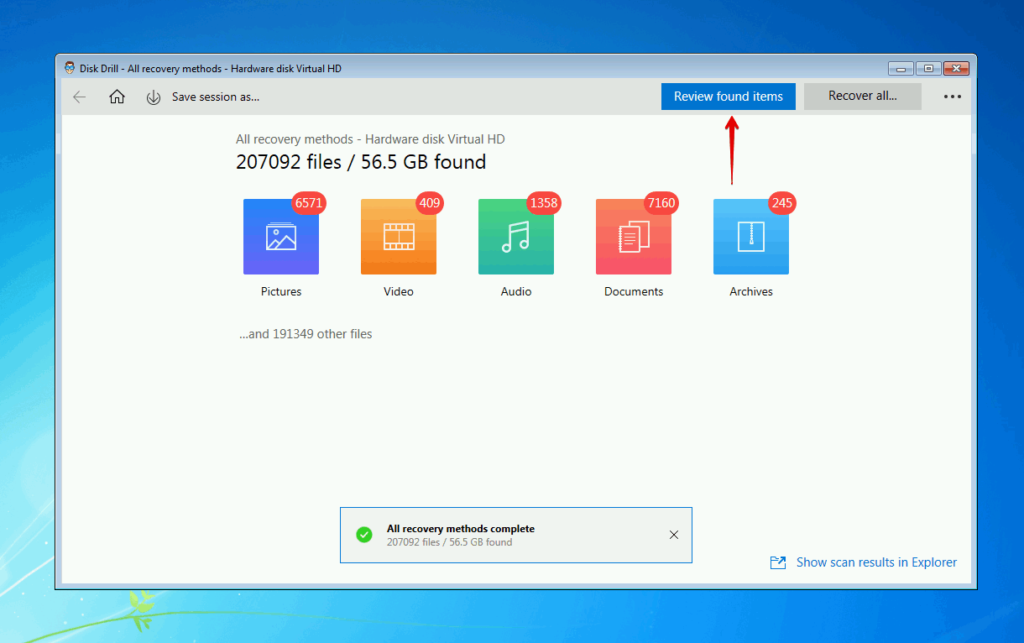Open the Pictures category
Viewport: 1024px width, 643px height.
pos(281,236)
